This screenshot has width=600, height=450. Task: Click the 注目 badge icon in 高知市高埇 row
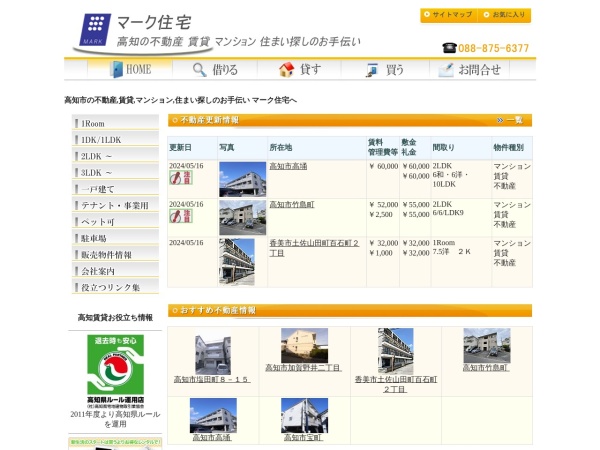[181, 178]
